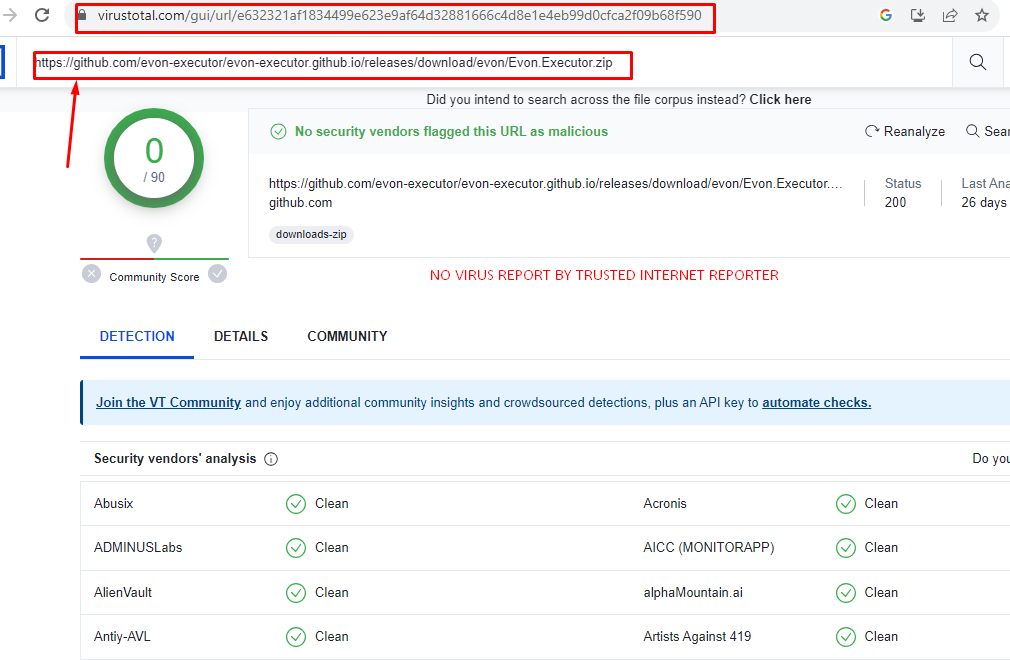Click the ADMINUSLabs vendor name
Screen dimensions: 1010x660
[x=138, y=547]
